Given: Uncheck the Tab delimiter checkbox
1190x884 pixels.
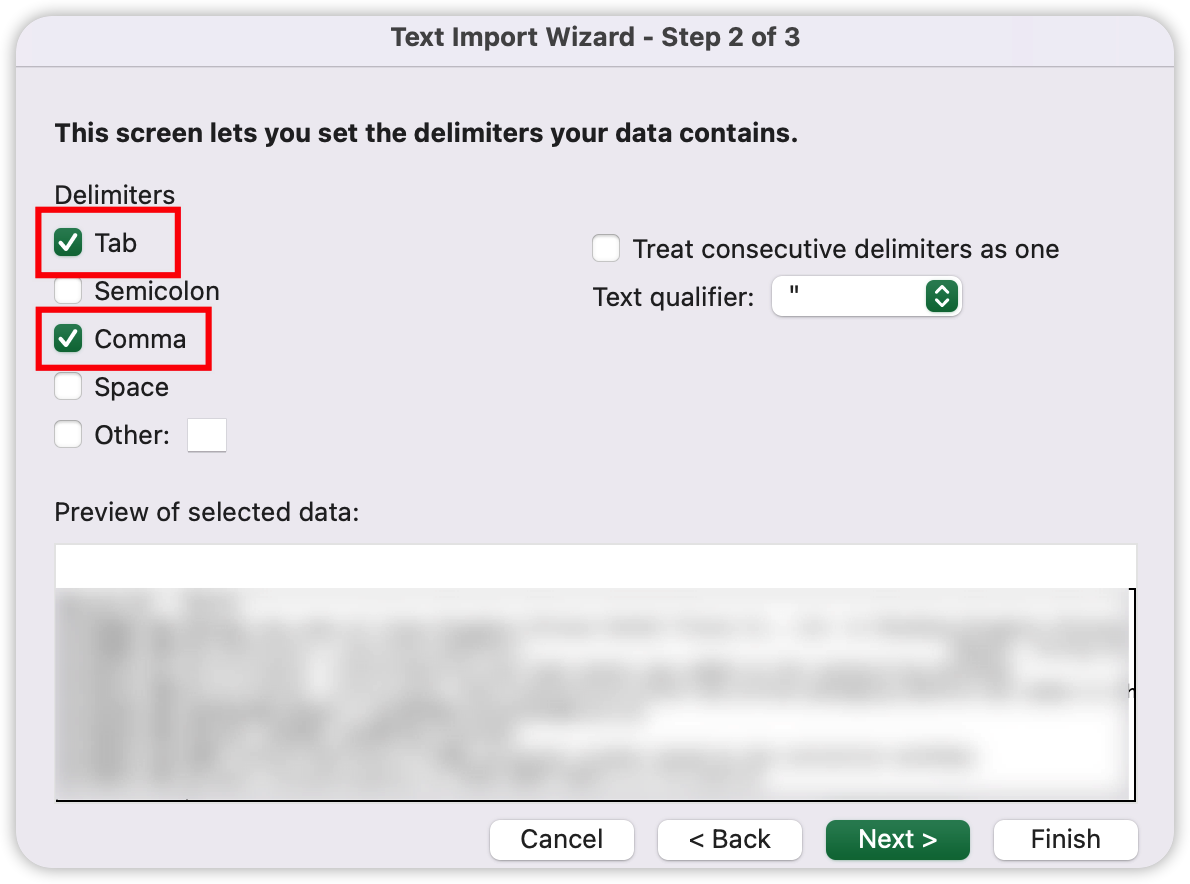Looking at the screenshot, I should point(68,243).
